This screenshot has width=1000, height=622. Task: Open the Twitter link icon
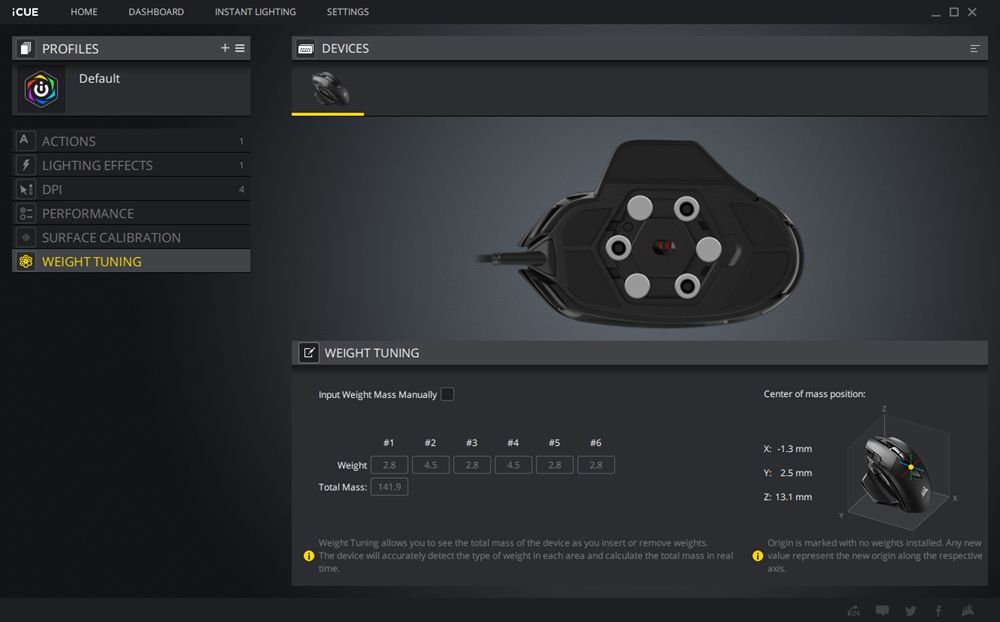tap(911, 611)
